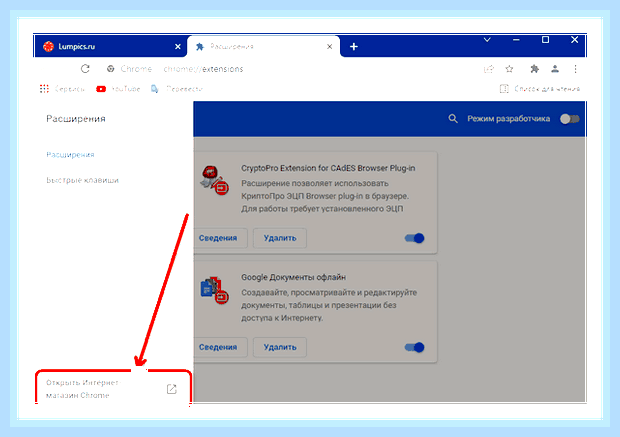Screen dimensions: 620x437
Task: Click the CryptoPro extension icon
Action: [x=214, y=180]
